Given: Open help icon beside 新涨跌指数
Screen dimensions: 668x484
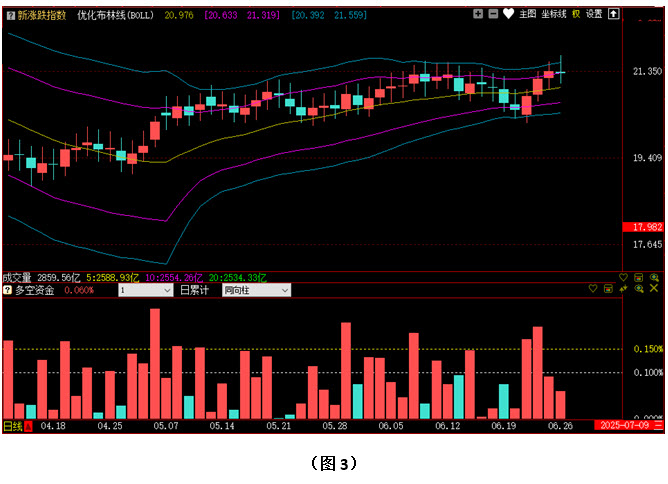Looking at the screenshot, I should (11, 16).
